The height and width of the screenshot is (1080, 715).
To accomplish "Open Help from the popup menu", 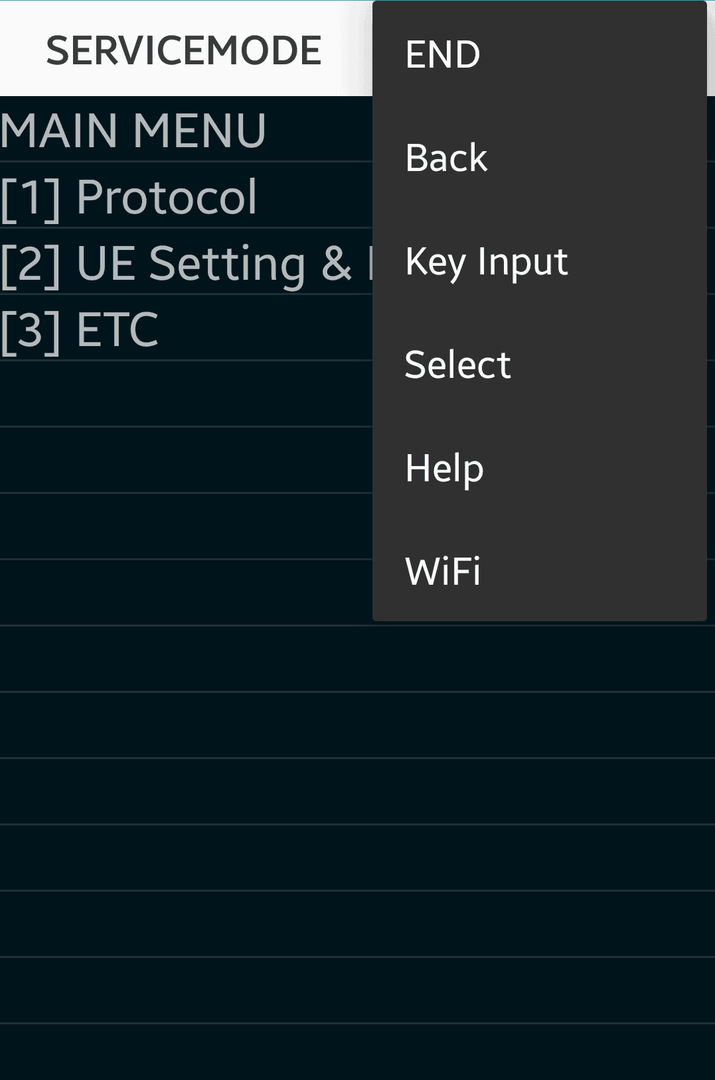I will click(x=539, y=468).
